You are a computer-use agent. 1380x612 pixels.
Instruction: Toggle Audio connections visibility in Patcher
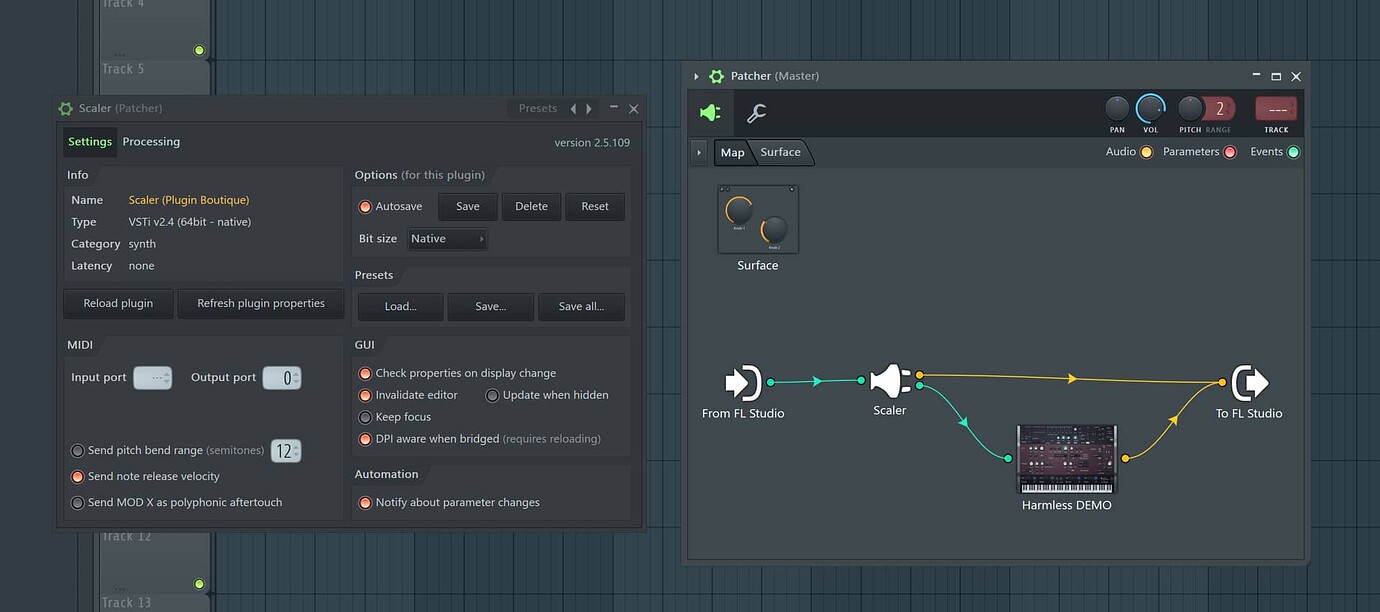(x=1146, y=152)
